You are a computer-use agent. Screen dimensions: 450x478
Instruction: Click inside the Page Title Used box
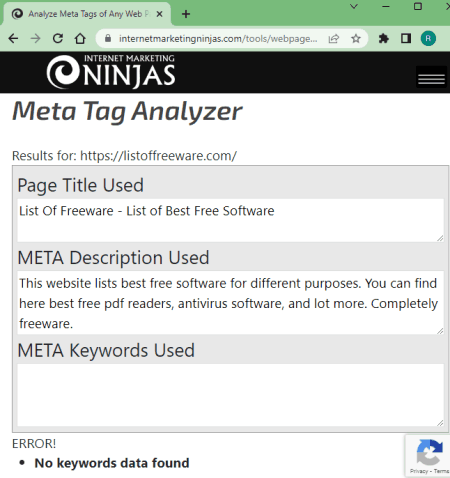tap(230, 220)
